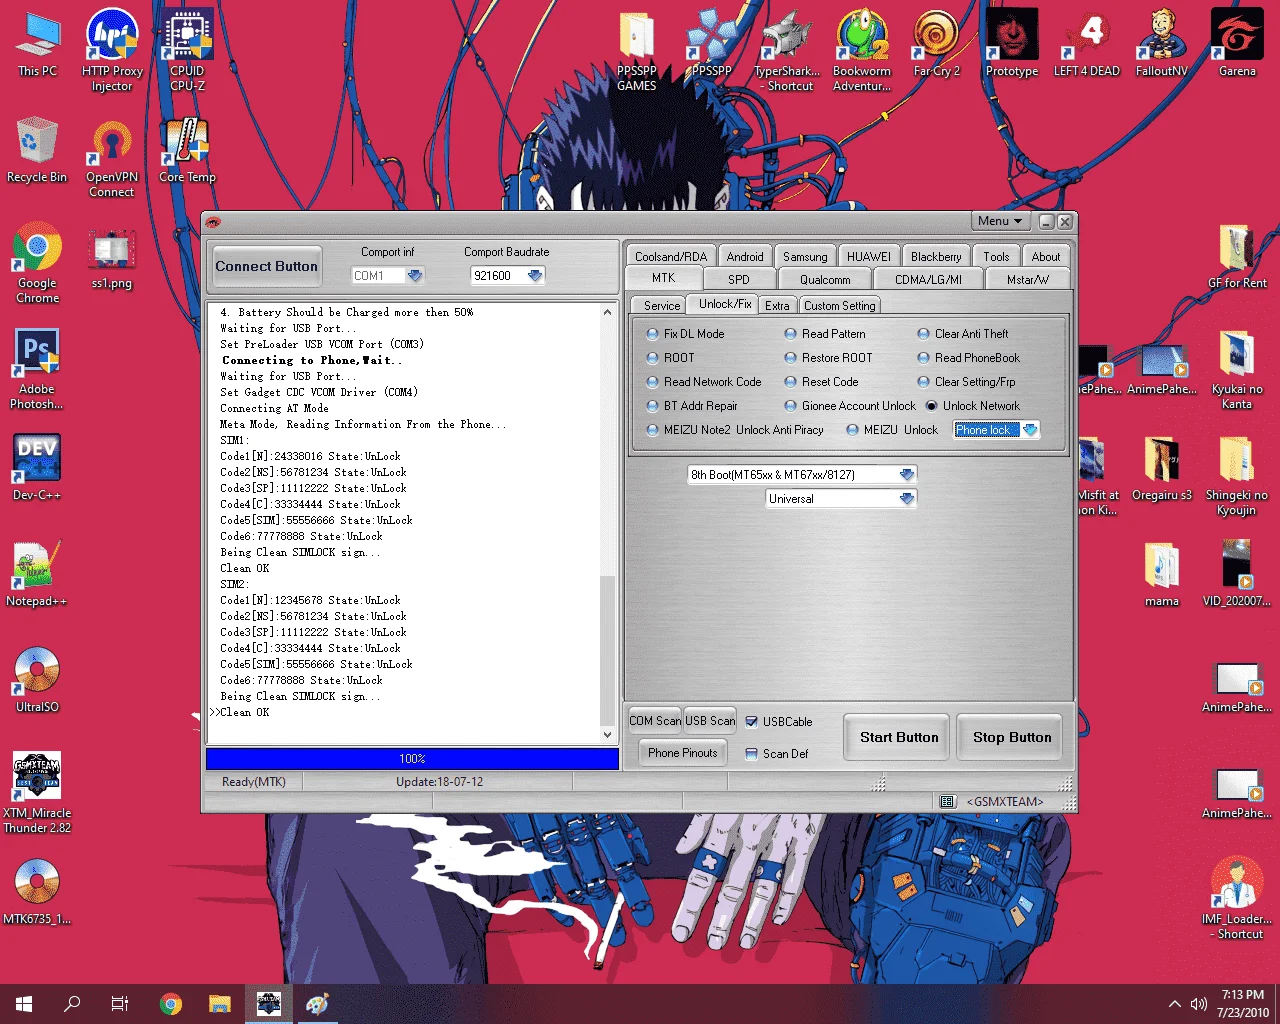This screenshot has width=1280, height=1024.
Task: Open the Google Chrome desktop shortcut
Action: 37,262
